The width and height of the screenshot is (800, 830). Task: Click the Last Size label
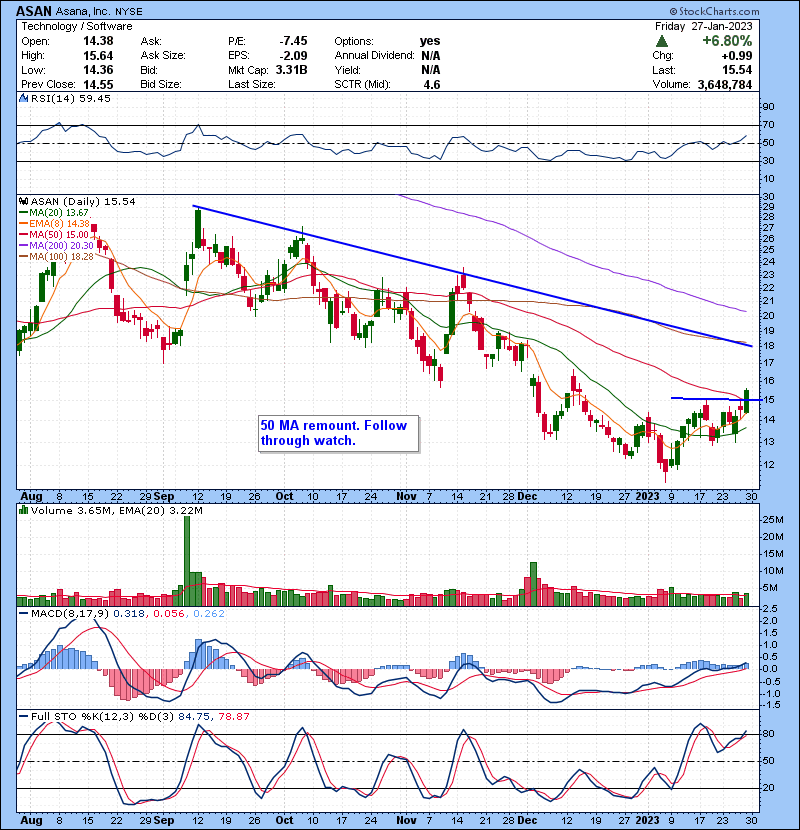point(252,84)
